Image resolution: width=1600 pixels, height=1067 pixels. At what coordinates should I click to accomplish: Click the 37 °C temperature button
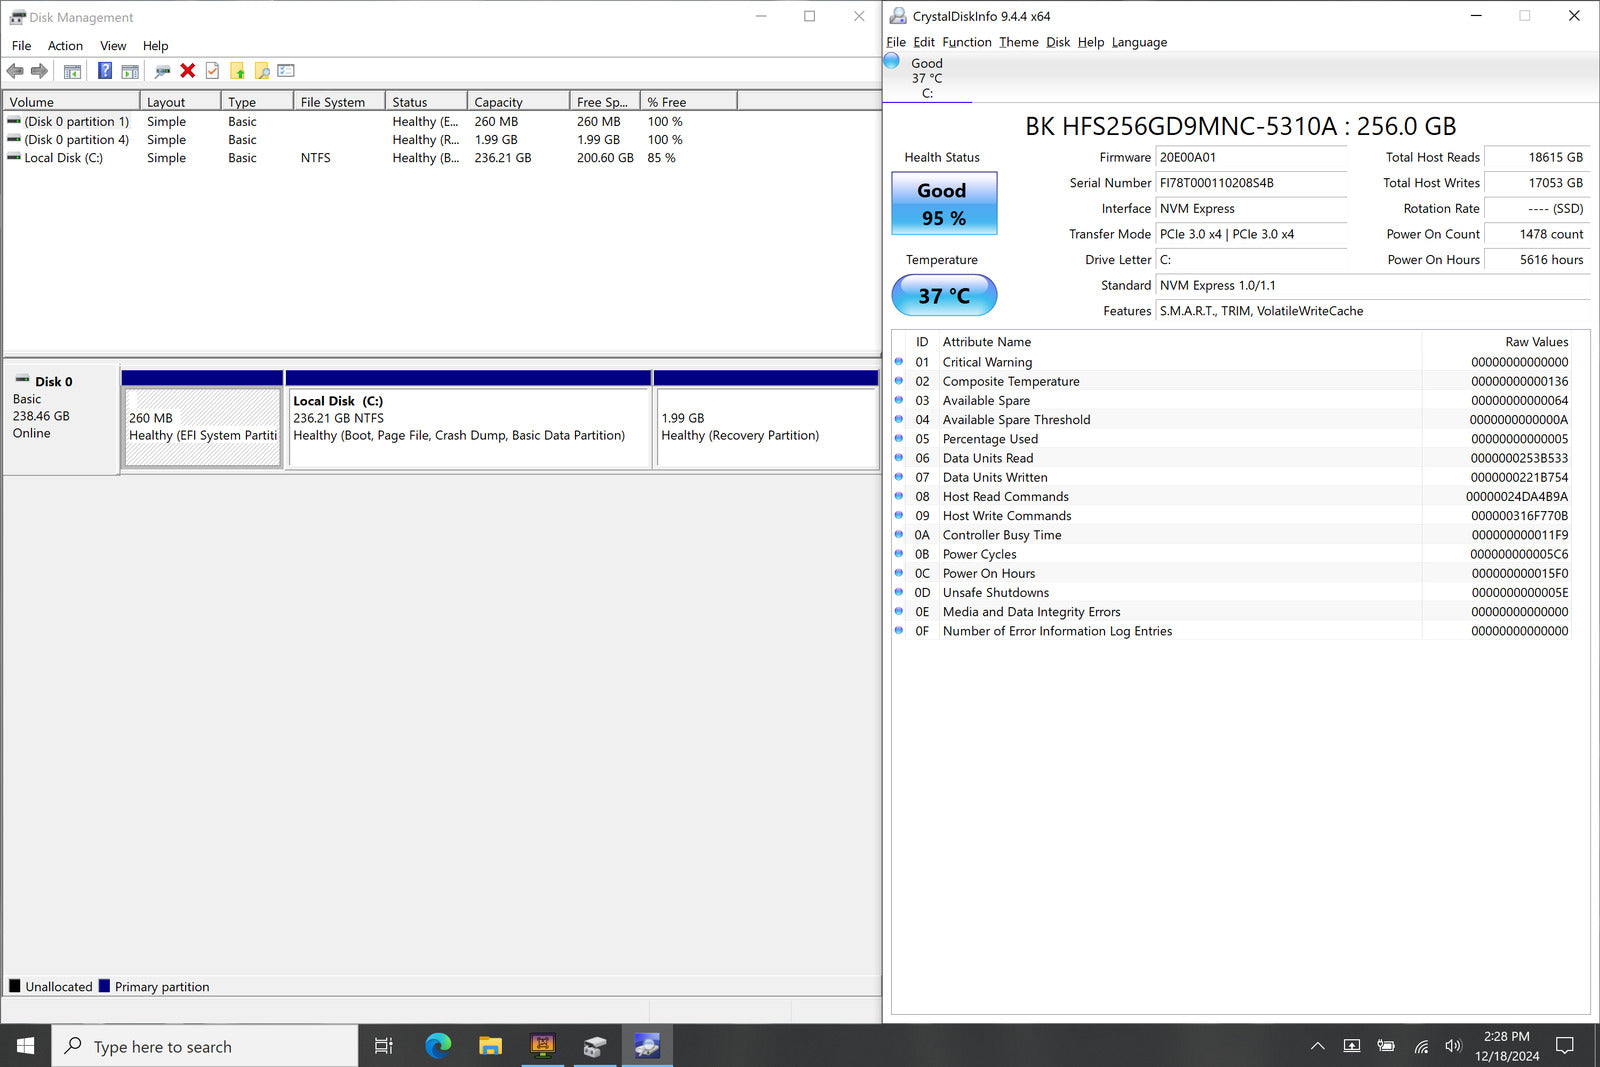[x=944, y=295]
